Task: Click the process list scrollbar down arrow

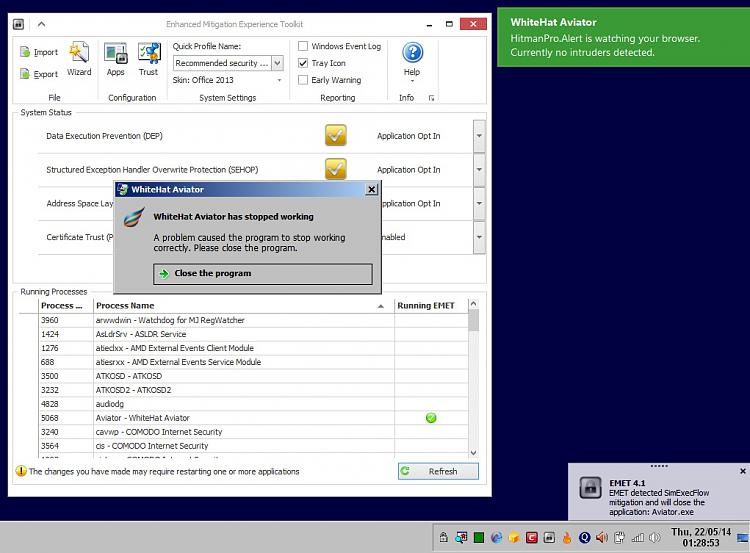Action: [x=474, y=453]
